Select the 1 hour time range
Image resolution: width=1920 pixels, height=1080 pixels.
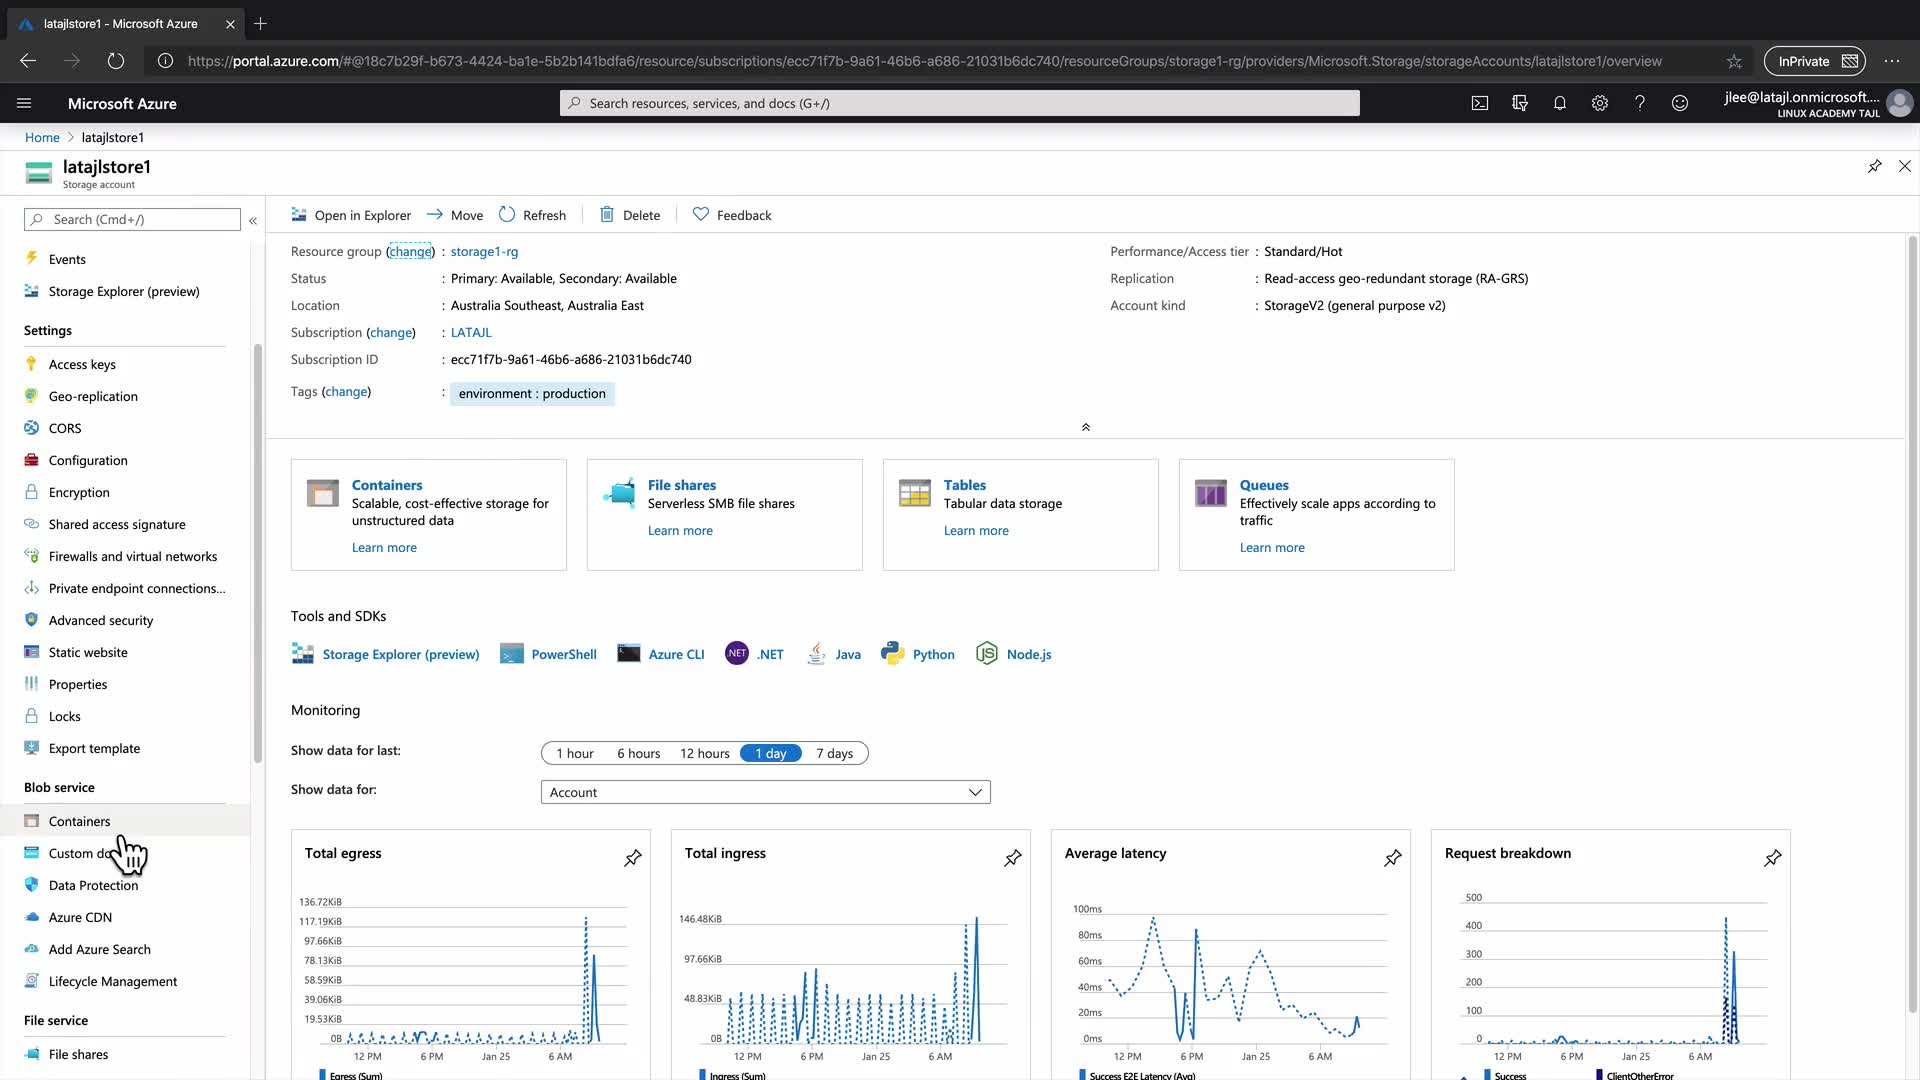(575, 753)
